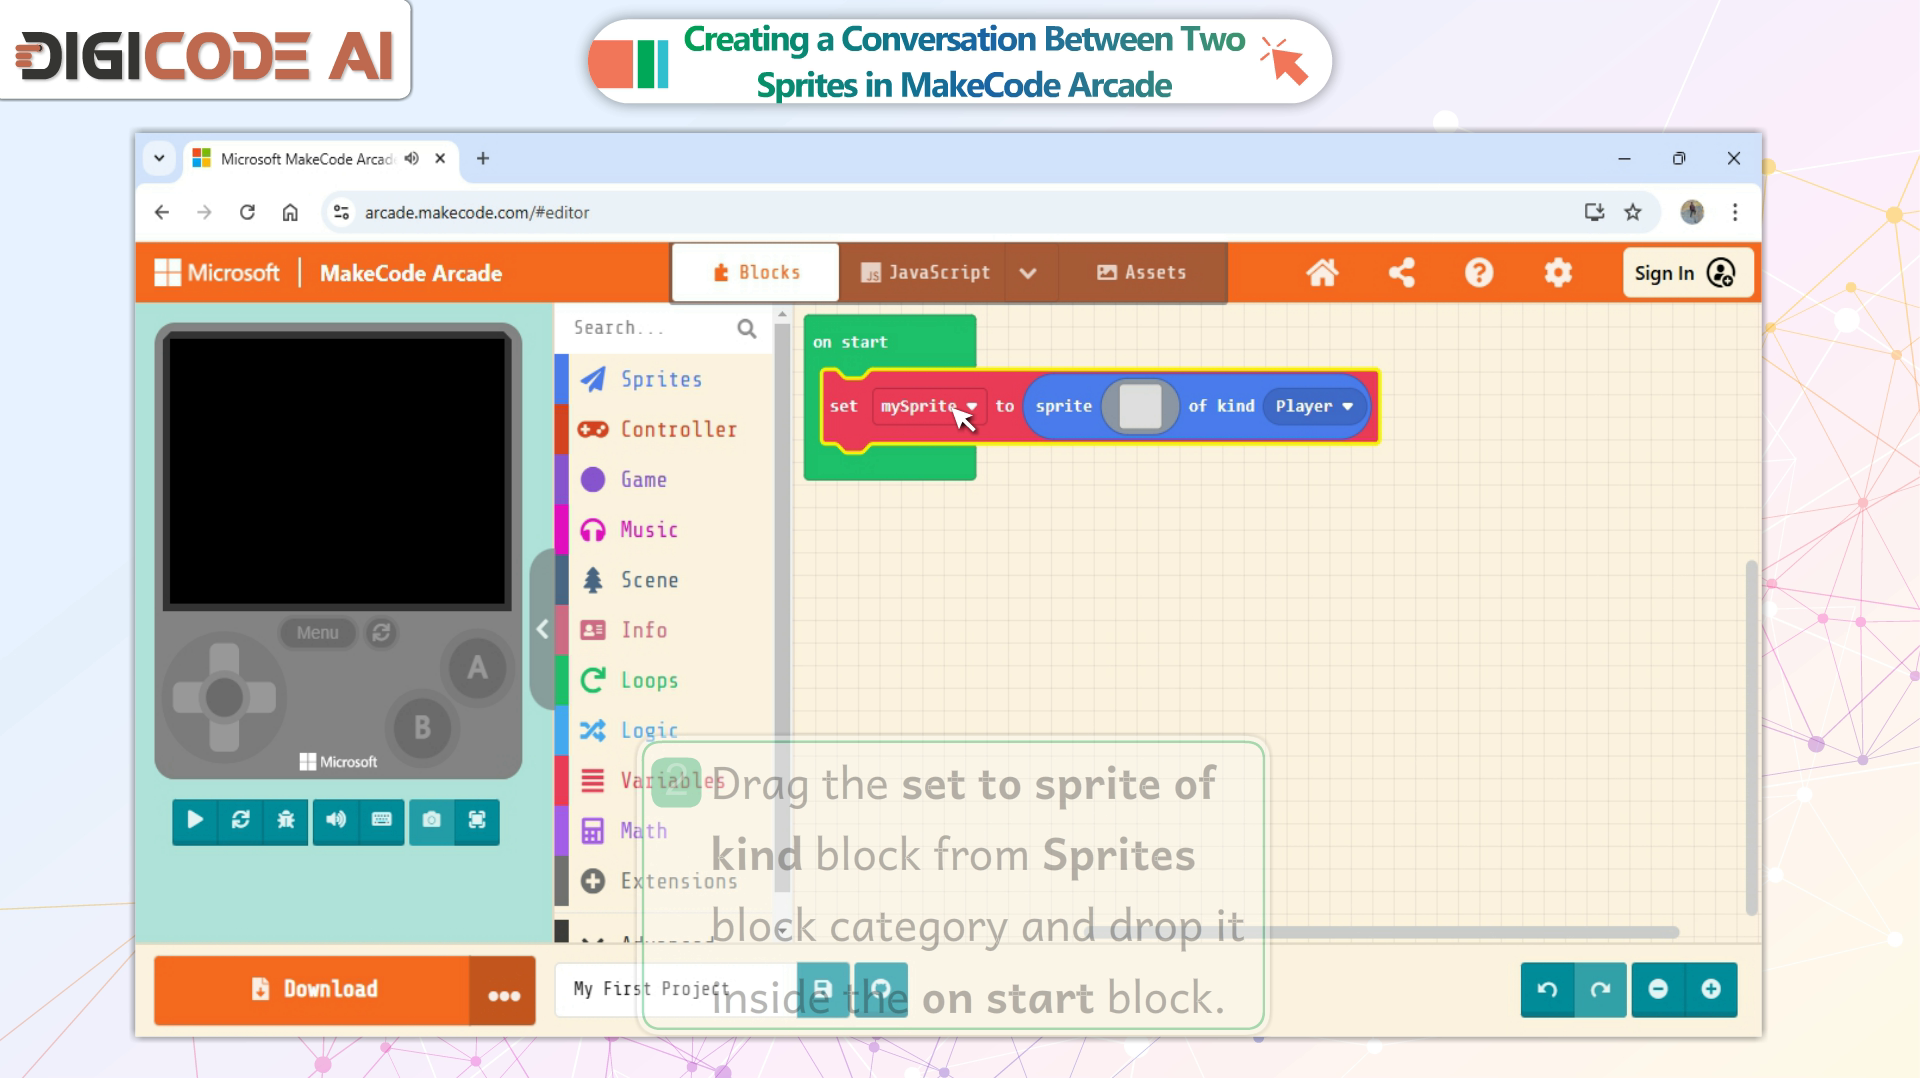Toggle the simulator keyboard controls
Screen dimensions: 1920x1078
point(381,820)
